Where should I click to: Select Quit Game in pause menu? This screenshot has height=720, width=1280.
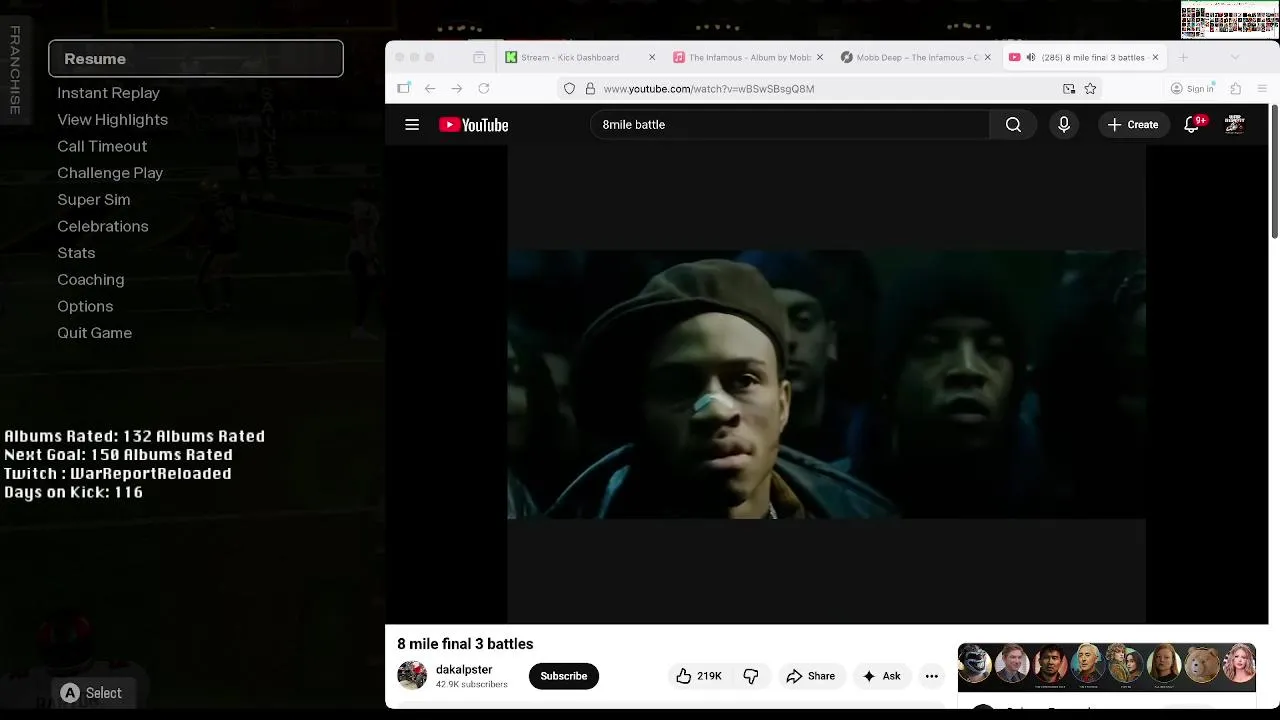click(x=94, y=333)
